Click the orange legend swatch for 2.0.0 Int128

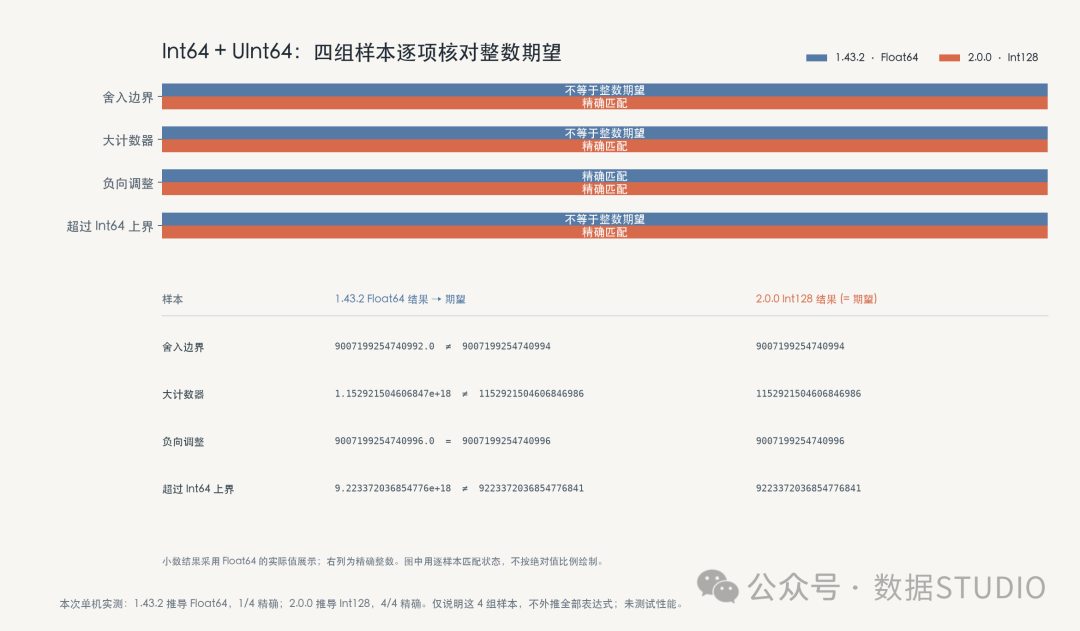949,58
